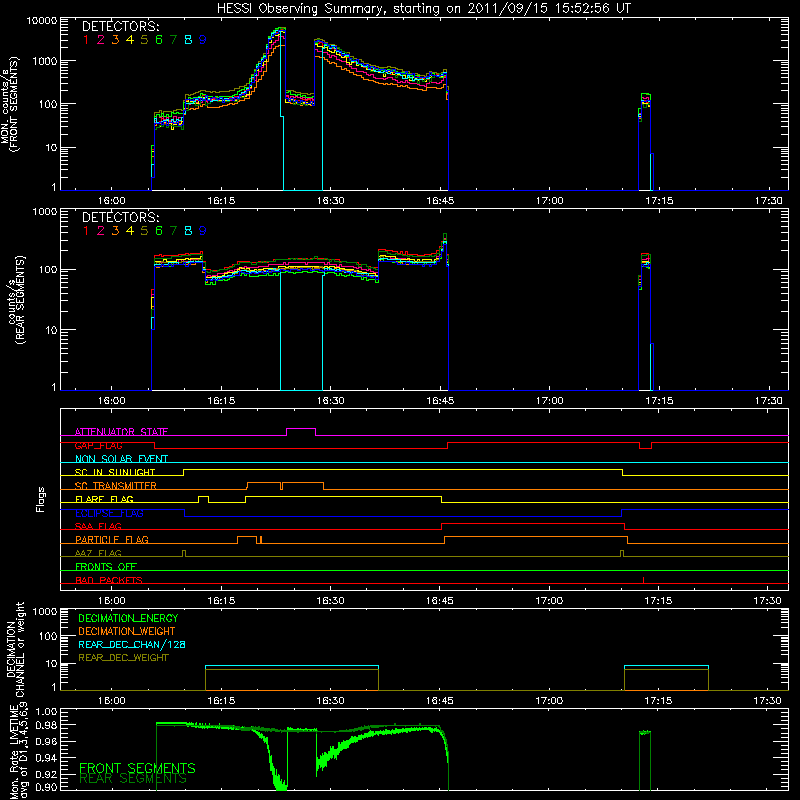Select yellow detector 4 in front segments legend
800x800 pixels.
coord(130,40)
